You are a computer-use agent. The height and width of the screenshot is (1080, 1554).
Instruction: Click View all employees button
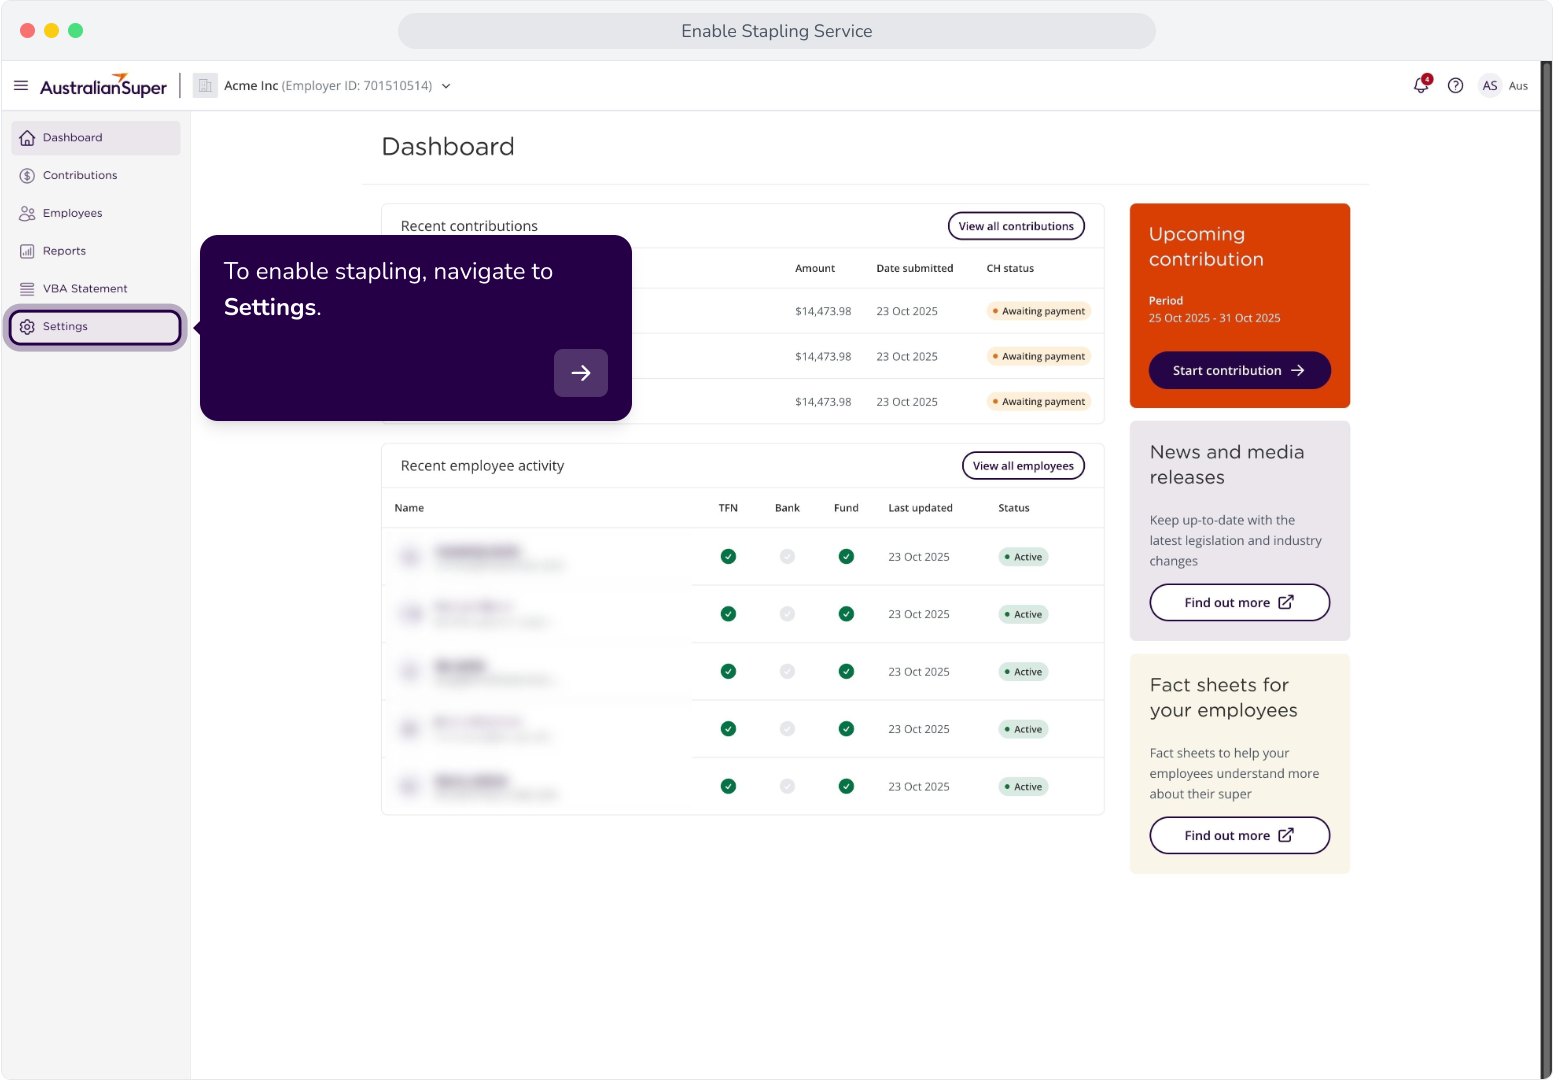point(1023,466)
